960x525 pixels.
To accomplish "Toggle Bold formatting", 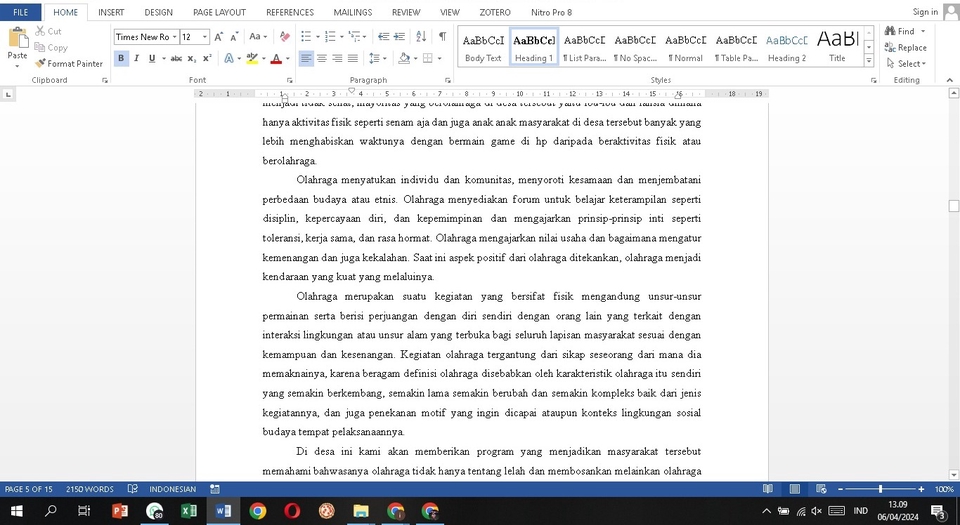I will tap(121, 58).
